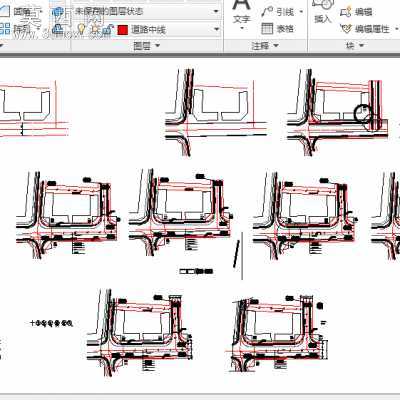Select the building outline plan without road curves
400x400 pixels.
coord(34,109)
